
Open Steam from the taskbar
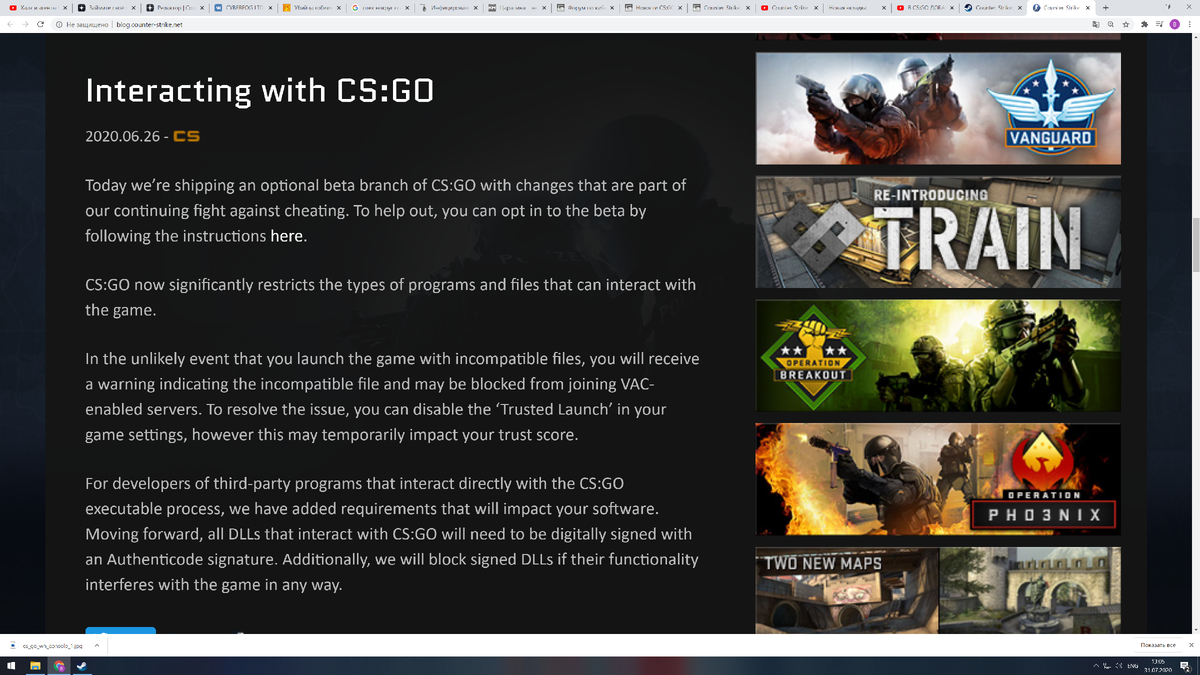(82, 666)
